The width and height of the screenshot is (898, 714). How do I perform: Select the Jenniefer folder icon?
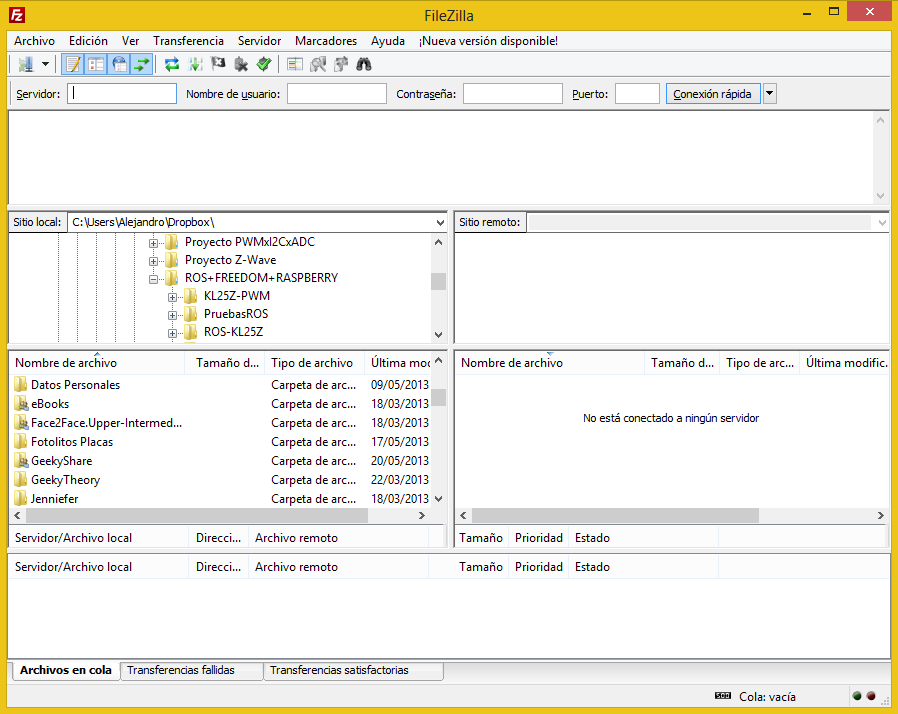coord(21,498)
